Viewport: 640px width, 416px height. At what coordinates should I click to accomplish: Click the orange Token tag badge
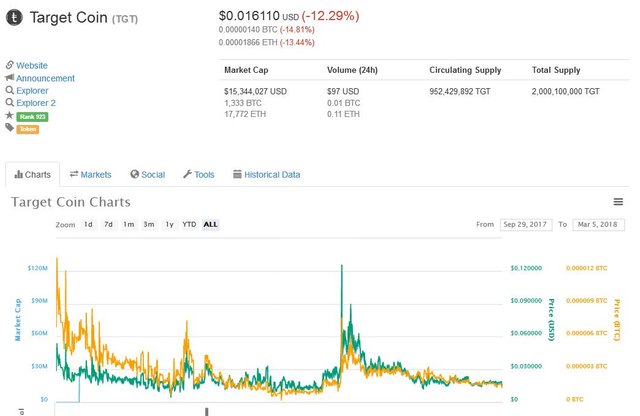tap(28, 129)
